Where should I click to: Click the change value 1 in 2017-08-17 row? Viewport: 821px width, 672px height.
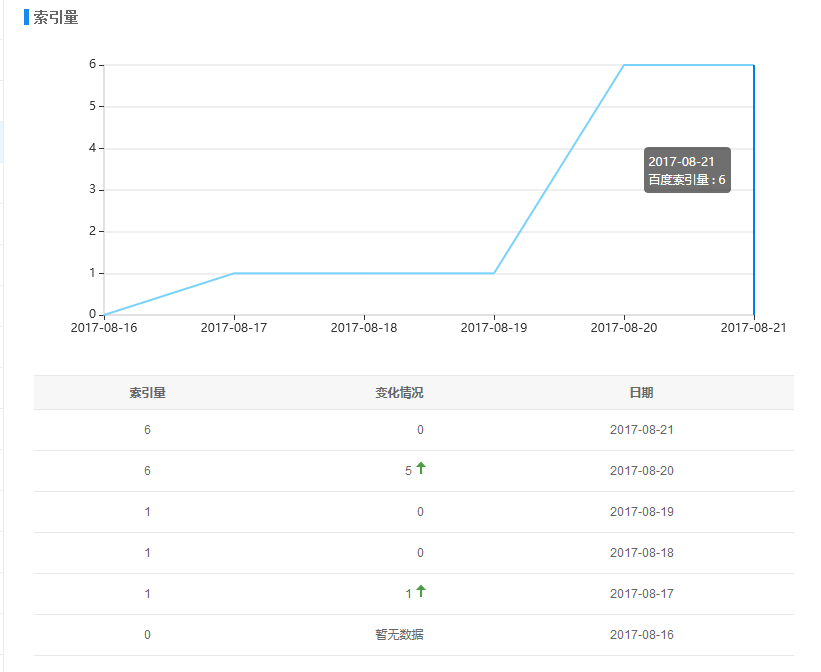408,594
